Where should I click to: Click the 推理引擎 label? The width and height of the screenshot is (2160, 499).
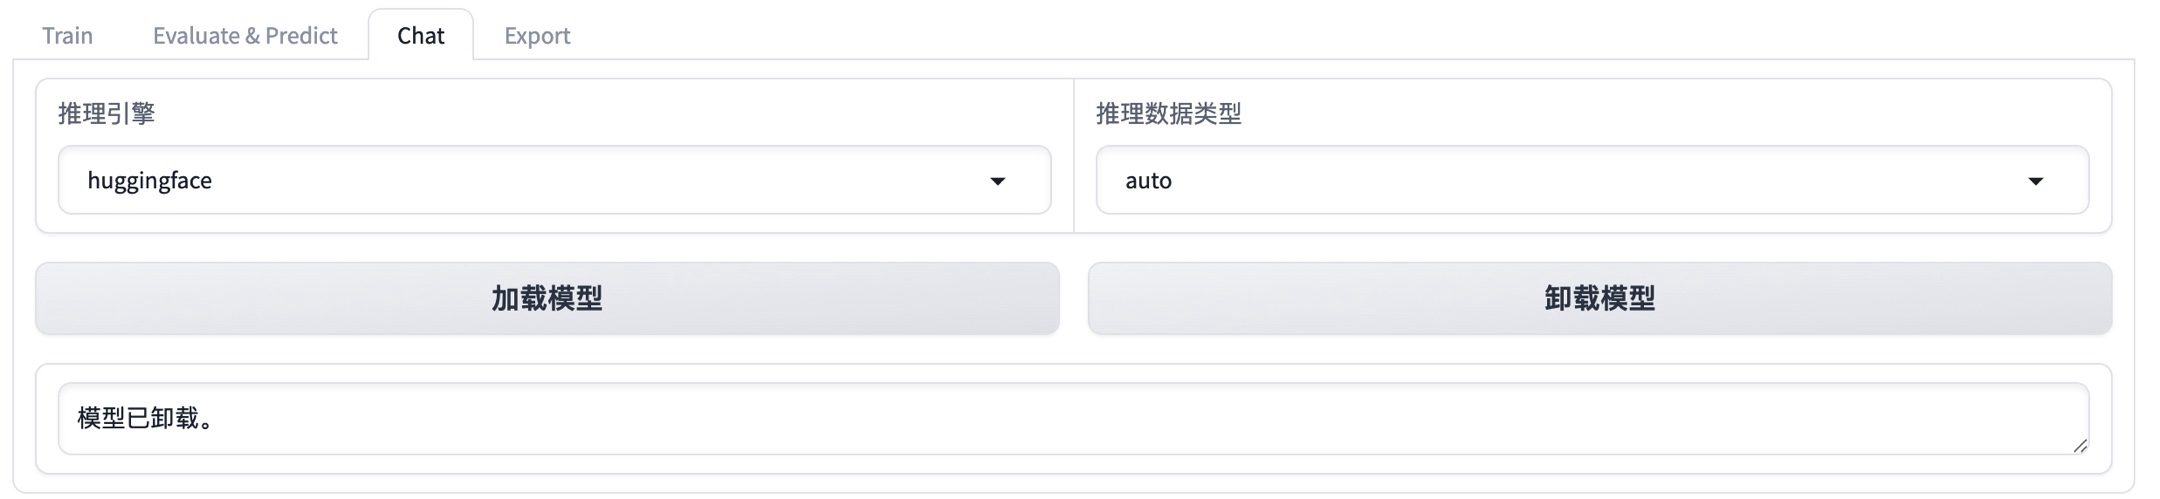point(106,114)
